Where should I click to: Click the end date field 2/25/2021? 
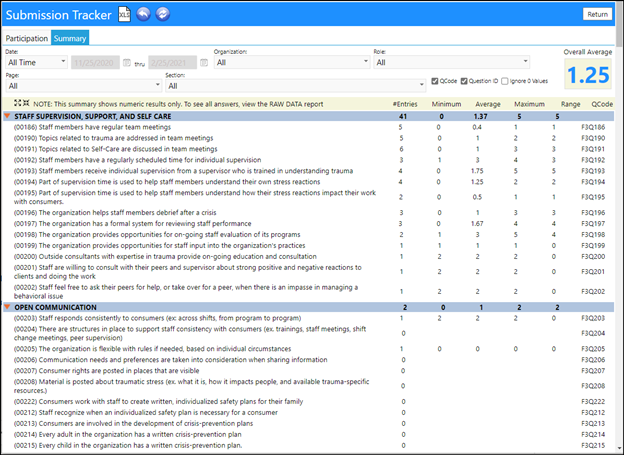point(172,63)
